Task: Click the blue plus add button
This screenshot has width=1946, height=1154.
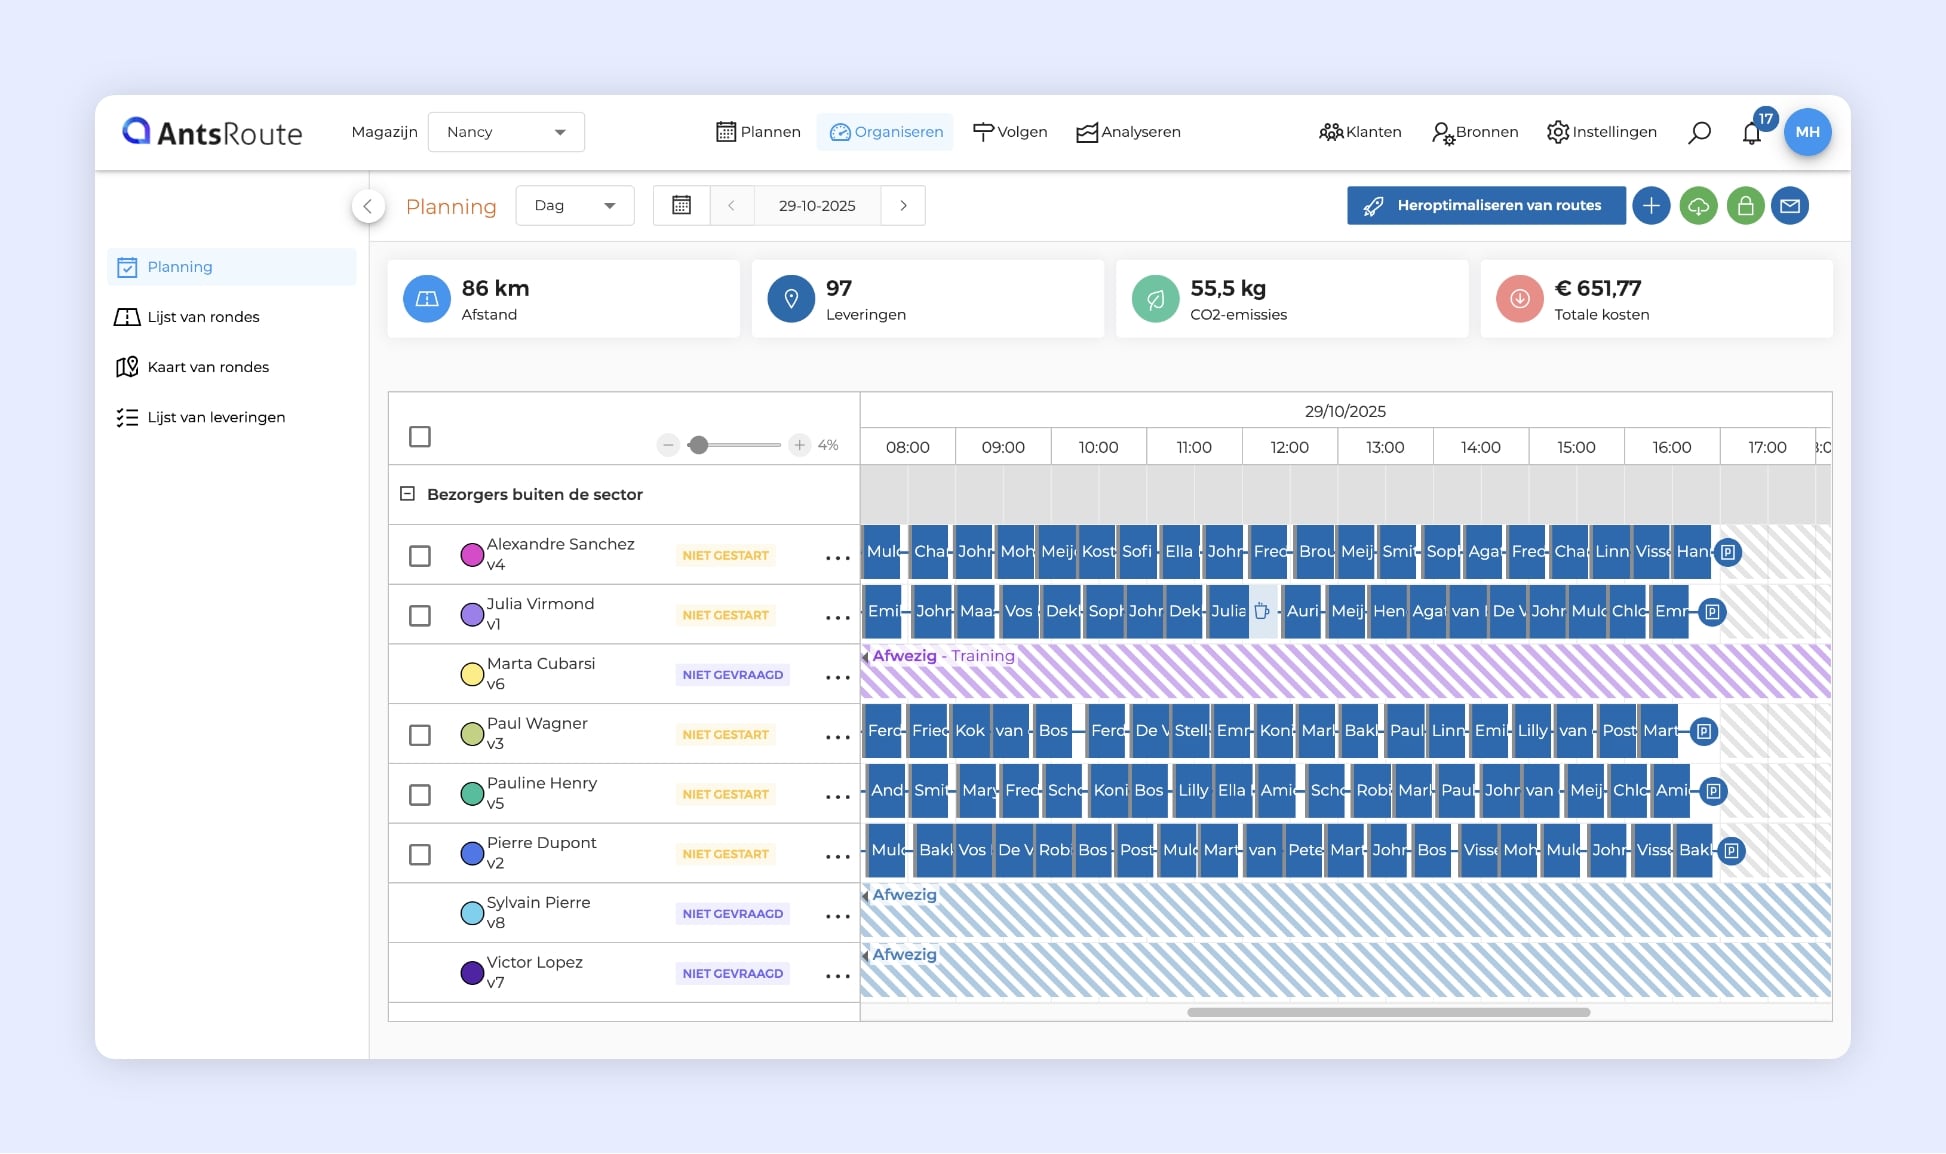Action: [1651, 206]
